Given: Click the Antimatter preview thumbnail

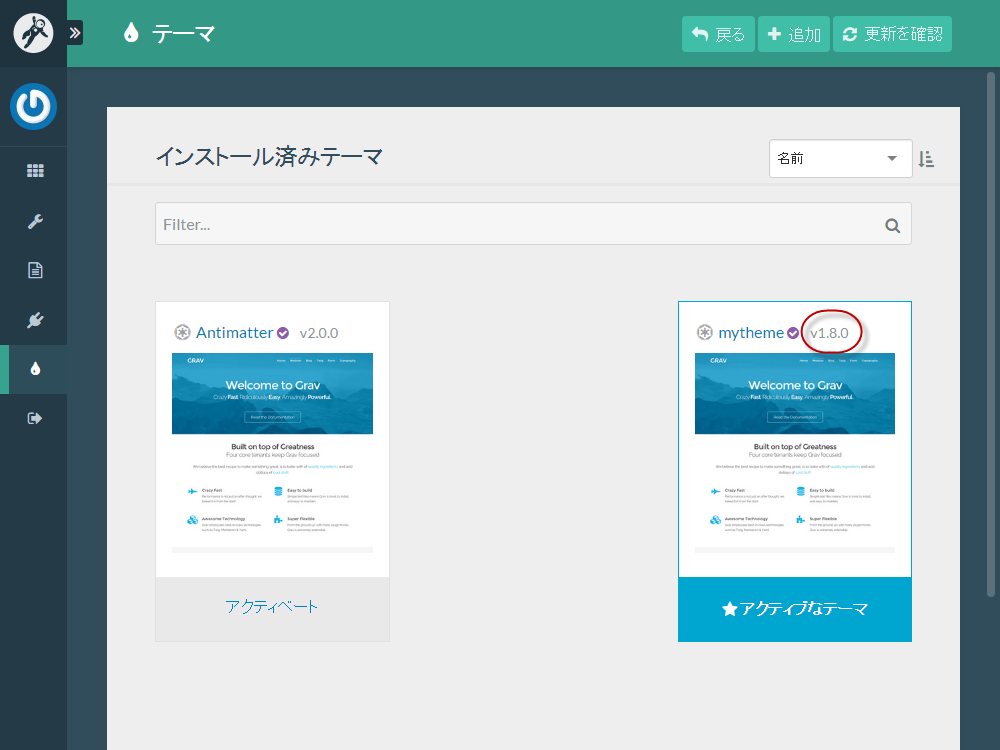Looking at the screenshot, I should (272, 452).
